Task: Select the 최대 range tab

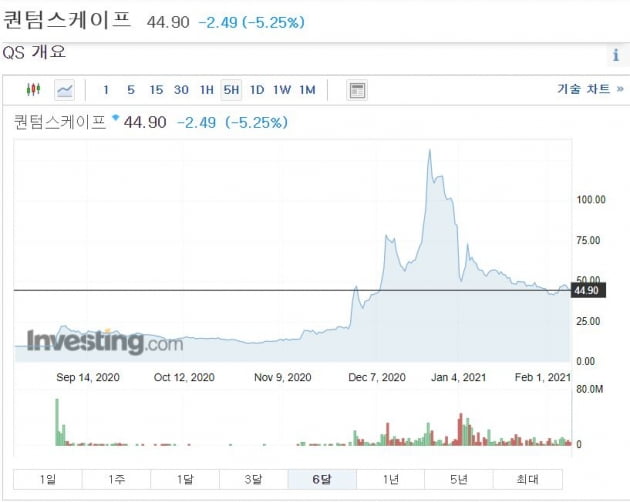Action: click(x=528, y=479)
